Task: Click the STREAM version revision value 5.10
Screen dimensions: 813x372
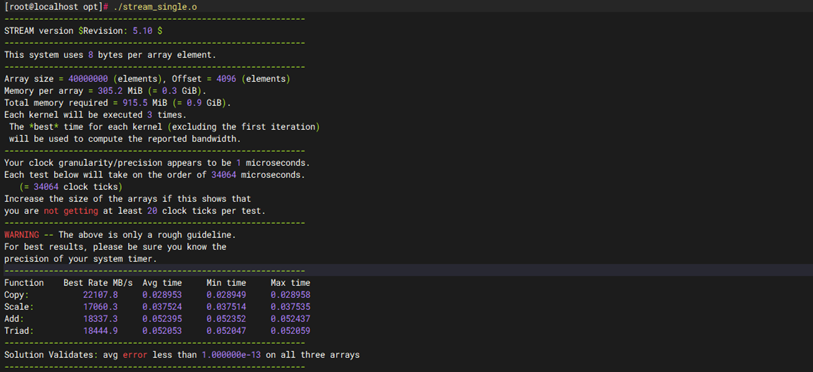Action: (143, 31)
